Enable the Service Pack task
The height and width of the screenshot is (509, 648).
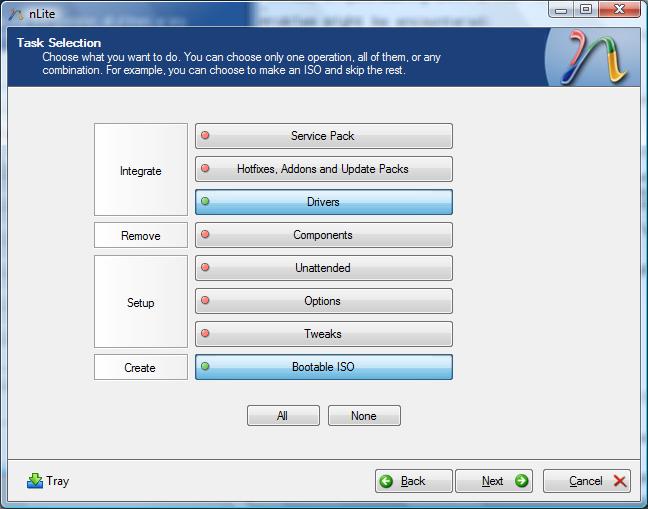coord(323,136)
